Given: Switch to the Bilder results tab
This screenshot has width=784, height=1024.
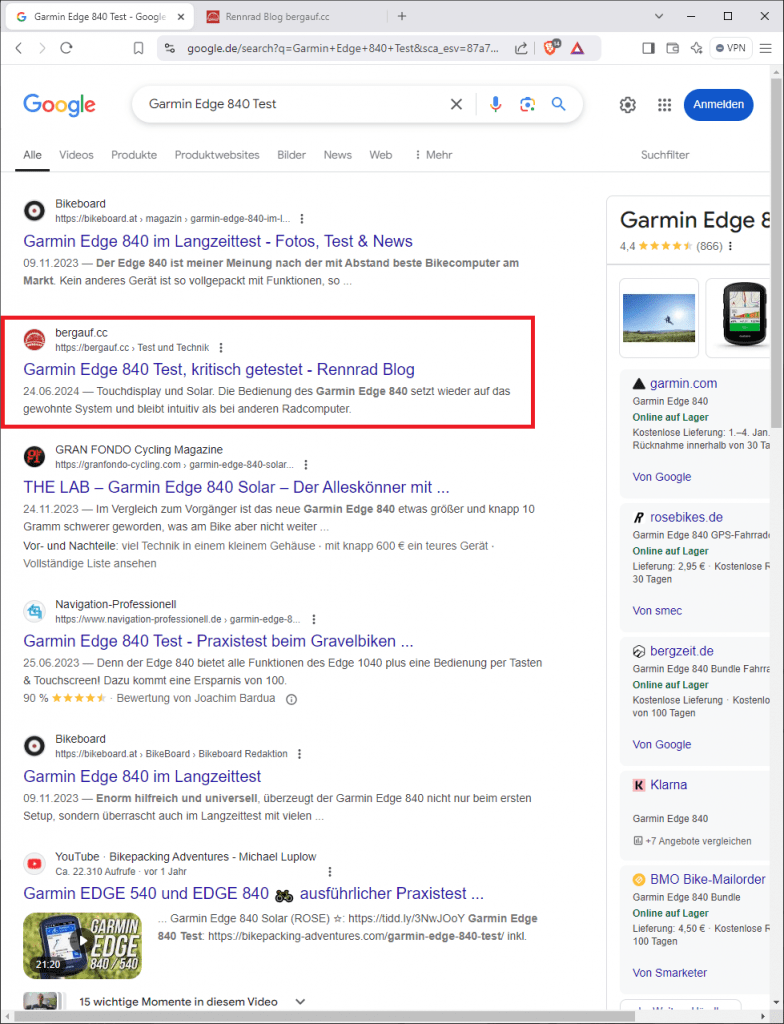Looking at the screenshot, I should (291, 155).
